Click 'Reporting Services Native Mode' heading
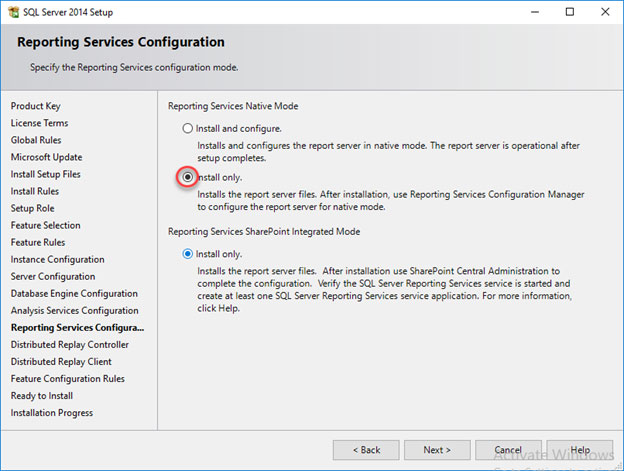Screen dimensions: 624x471 [x=233, y=106]
